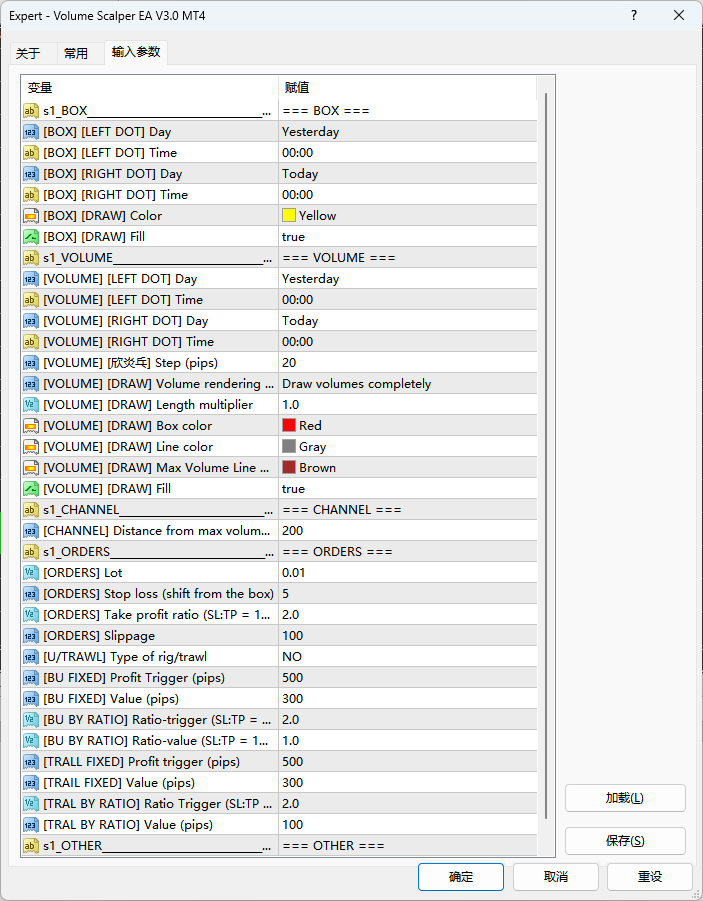Select the [BU FIXED] Profit Trigger (pips) label
Viewport: 703px width, 901px height.
(134, 677)
